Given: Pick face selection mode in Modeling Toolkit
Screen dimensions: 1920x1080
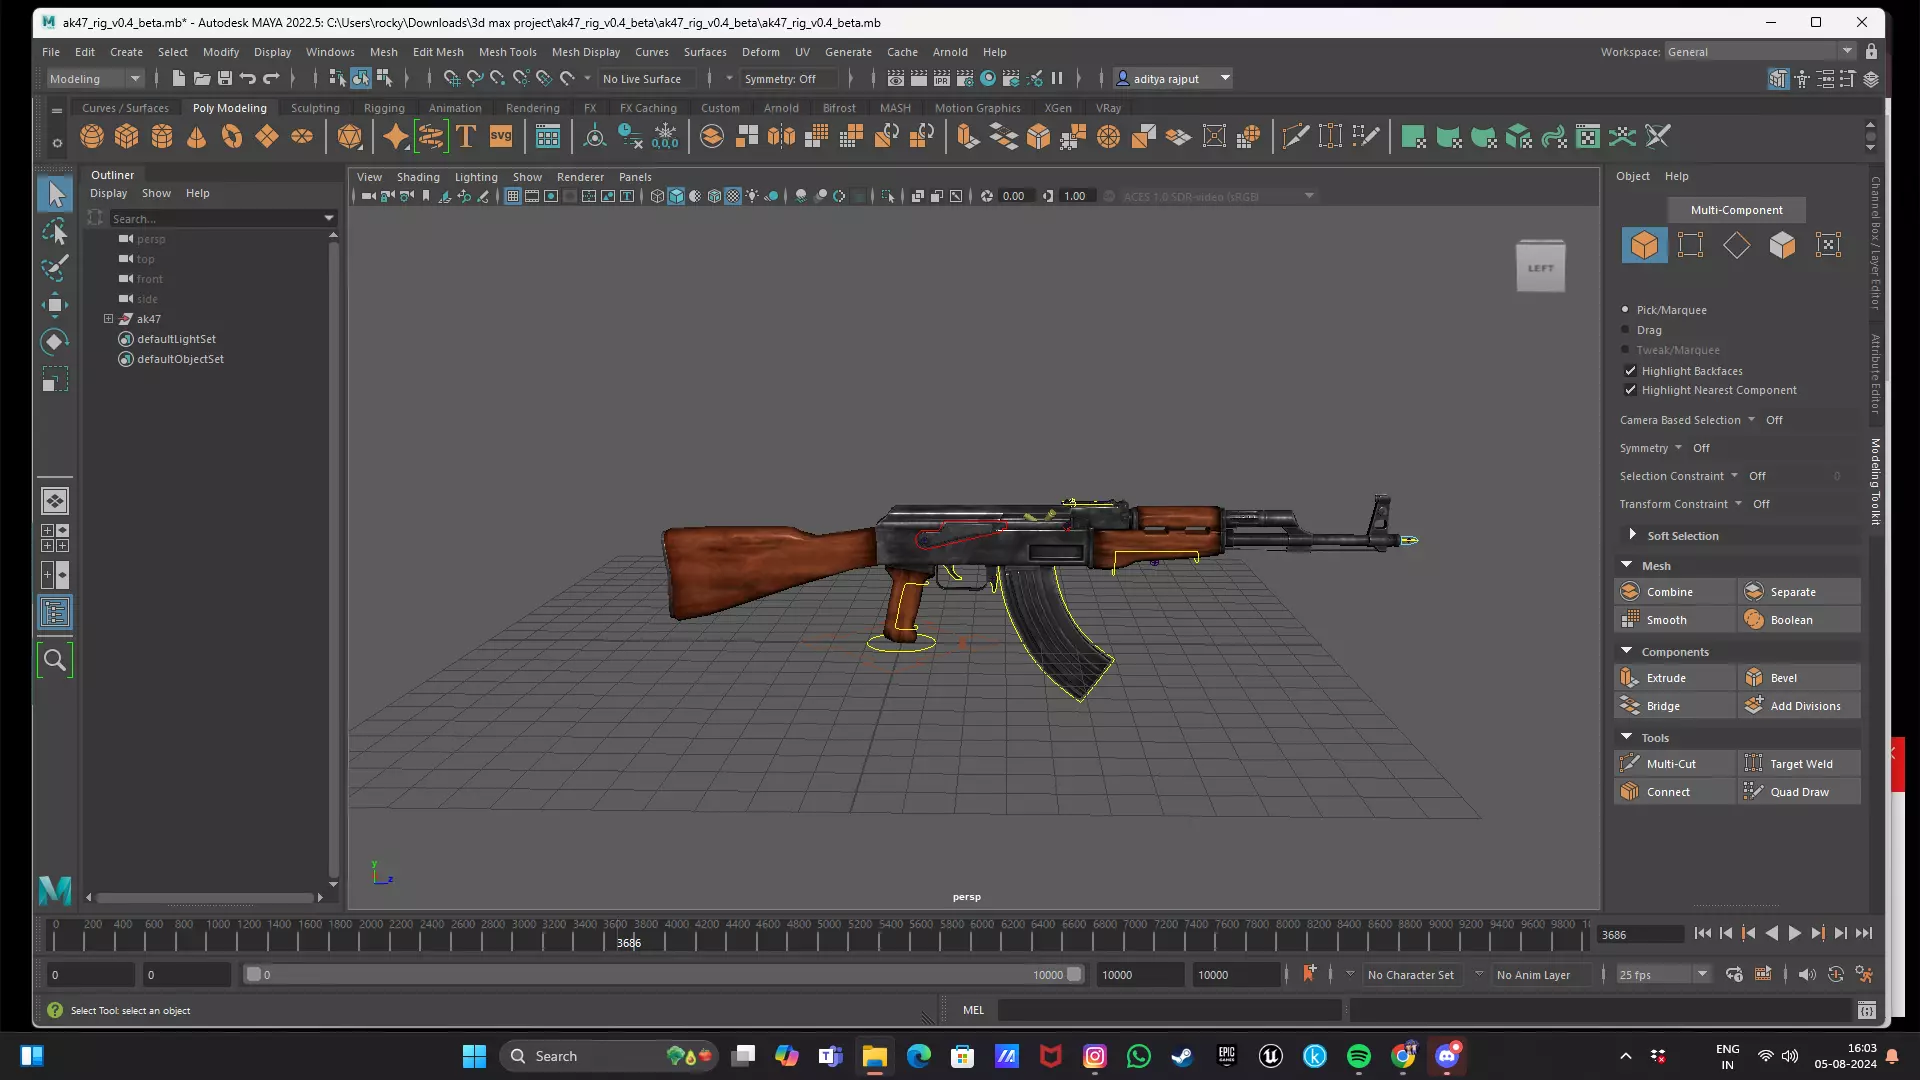Looking at the screenshot, I should pos(1782,245).
